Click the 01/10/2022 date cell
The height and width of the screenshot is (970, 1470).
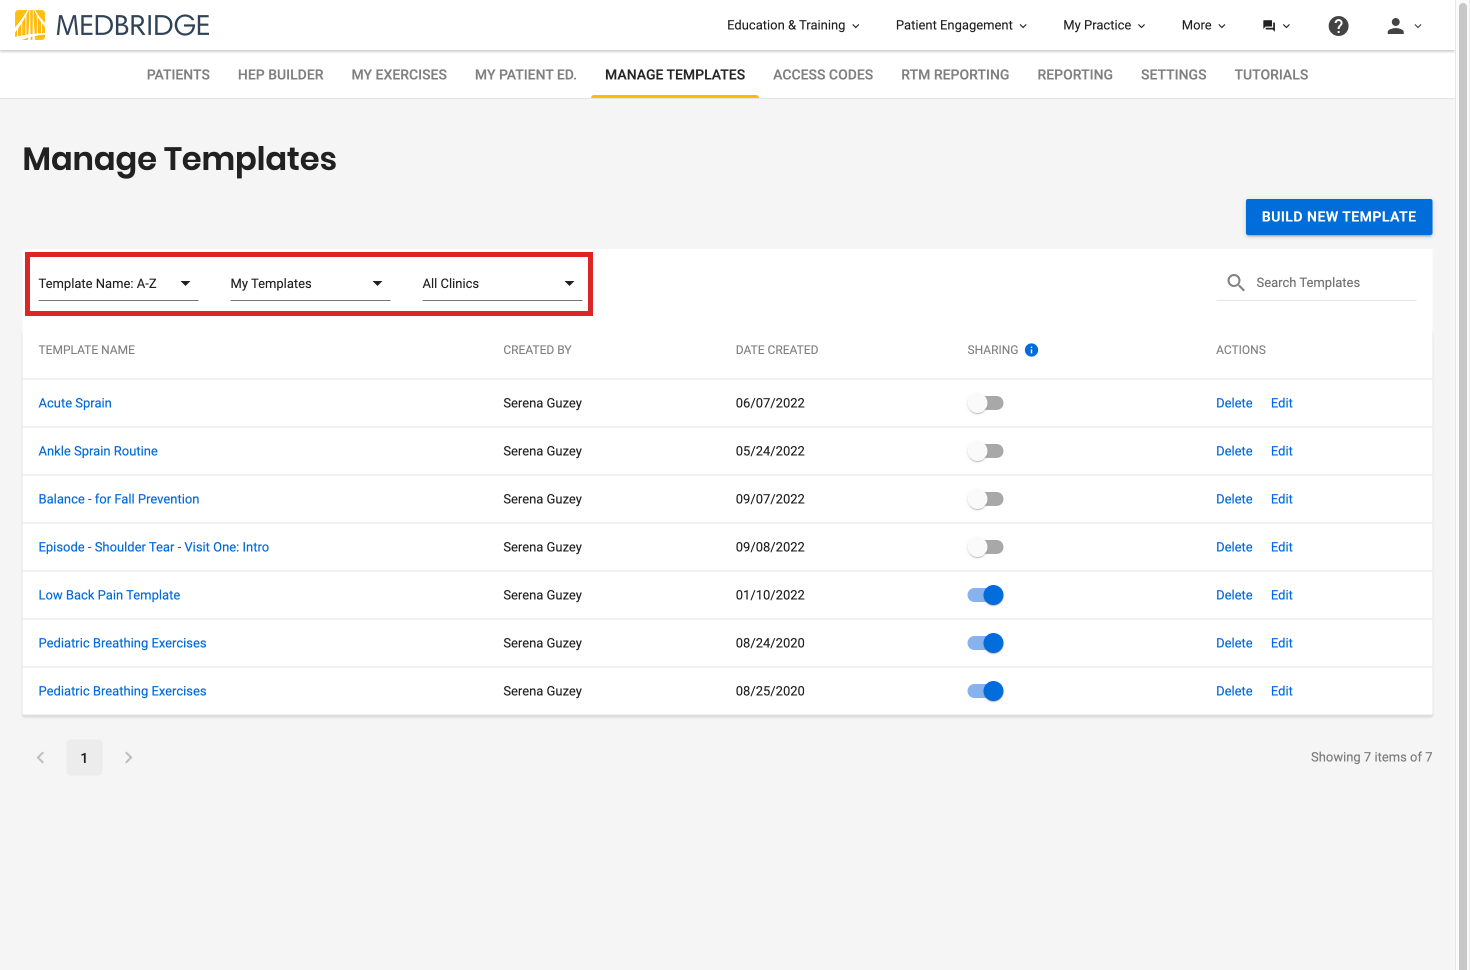(770, 595)
